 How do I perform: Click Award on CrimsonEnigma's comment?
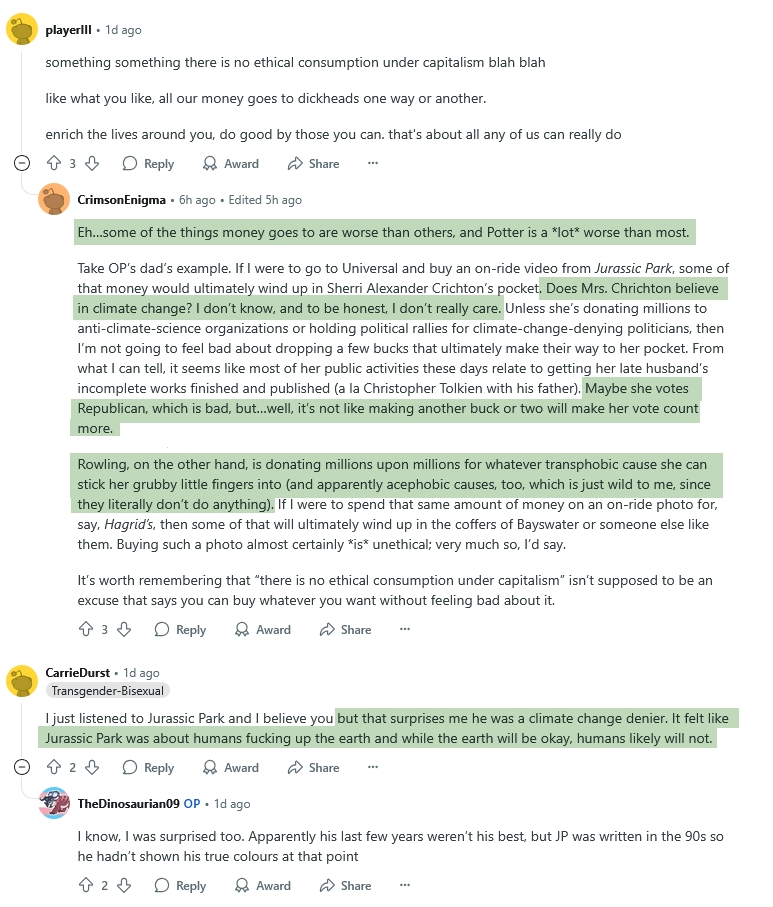click(x=263, y=629)
